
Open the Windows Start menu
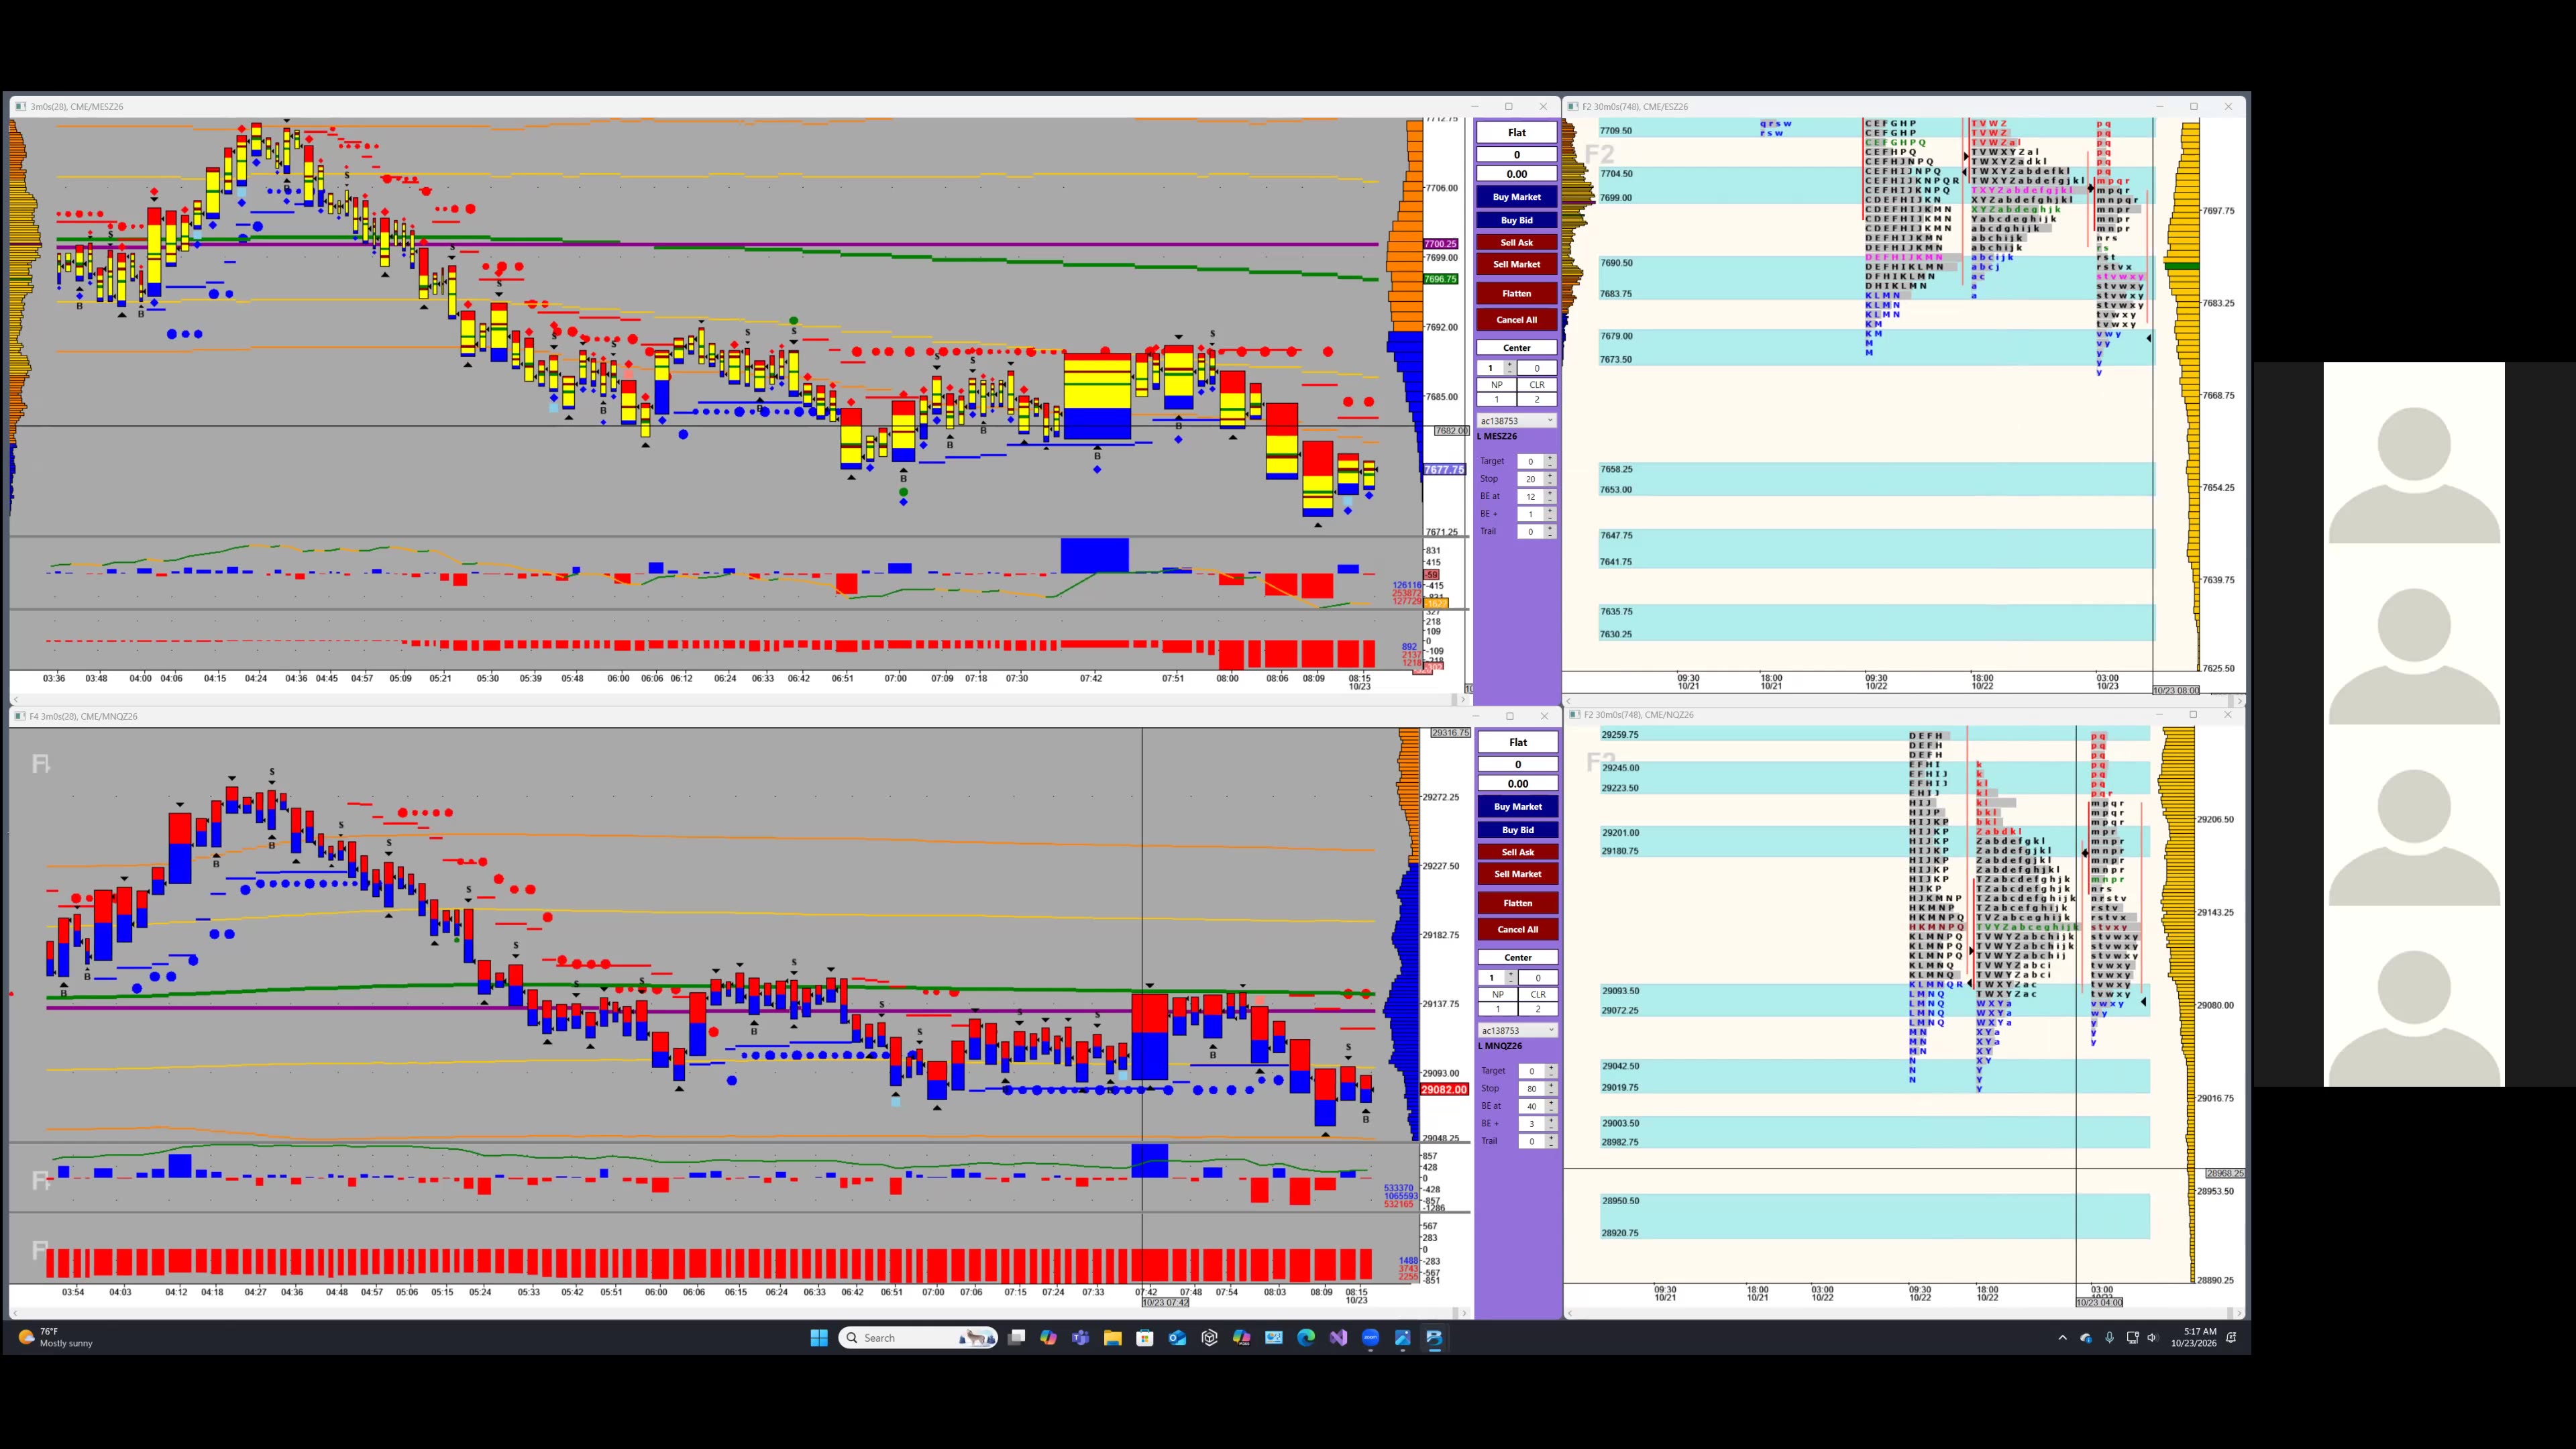(x=819, y=1337)
